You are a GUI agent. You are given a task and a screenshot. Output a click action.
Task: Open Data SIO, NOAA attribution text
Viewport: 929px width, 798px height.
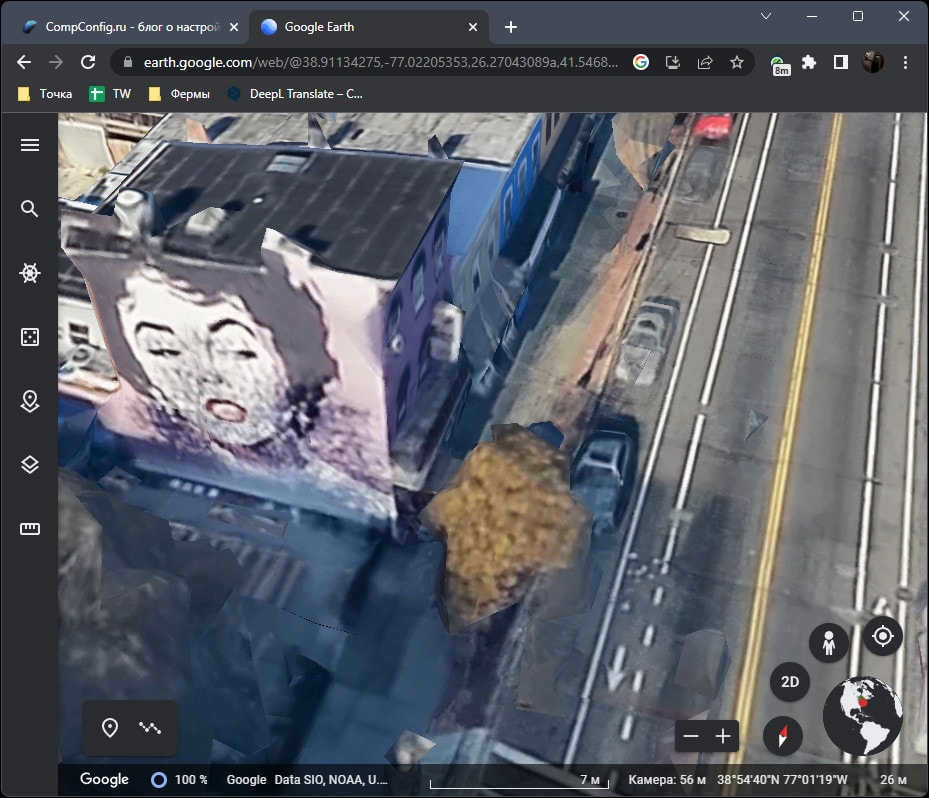point(331,780)
